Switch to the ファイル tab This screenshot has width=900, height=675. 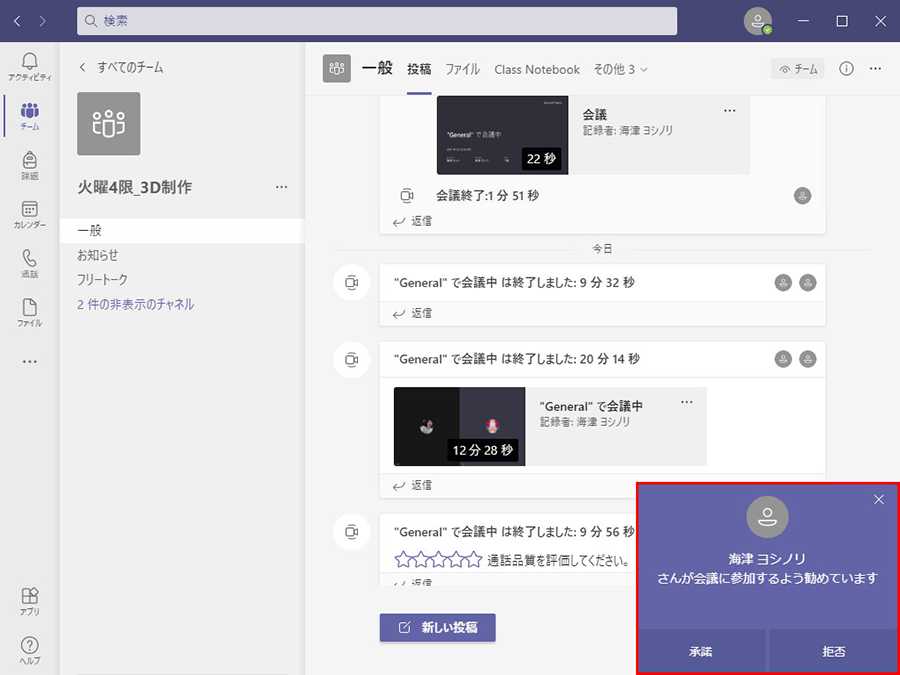463,69
